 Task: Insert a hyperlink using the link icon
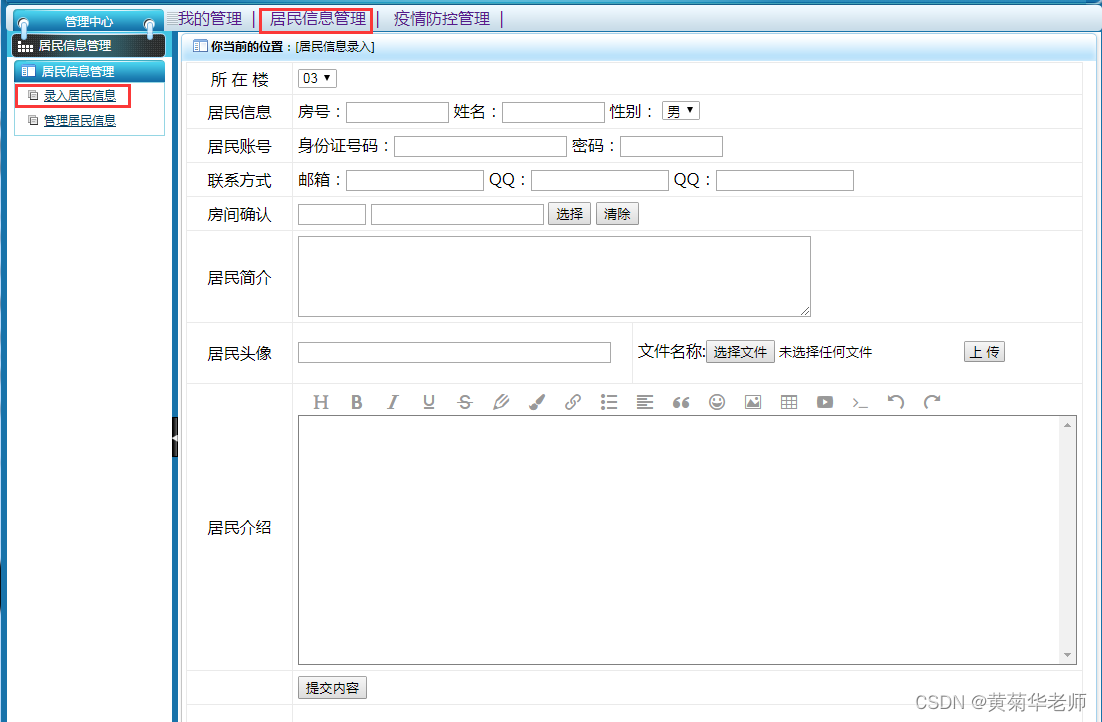tap(573, 402)
